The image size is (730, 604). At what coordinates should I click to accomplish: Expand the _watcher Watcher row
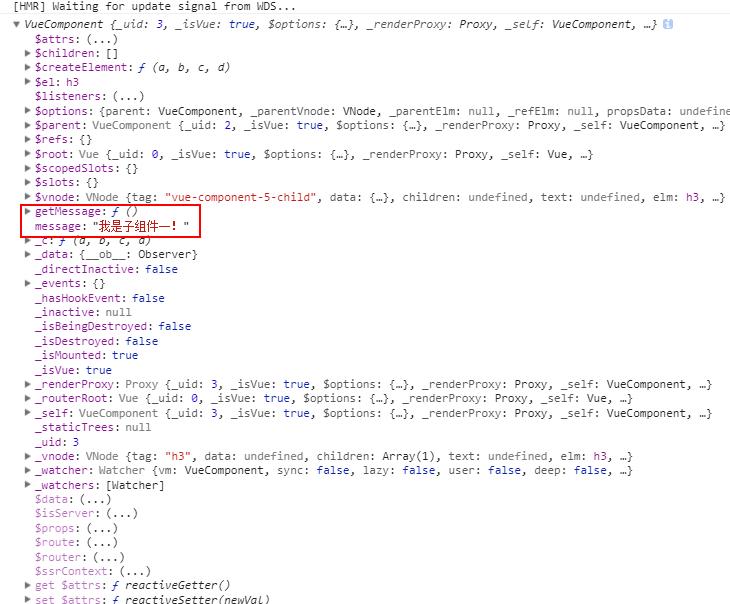(28, 471)
